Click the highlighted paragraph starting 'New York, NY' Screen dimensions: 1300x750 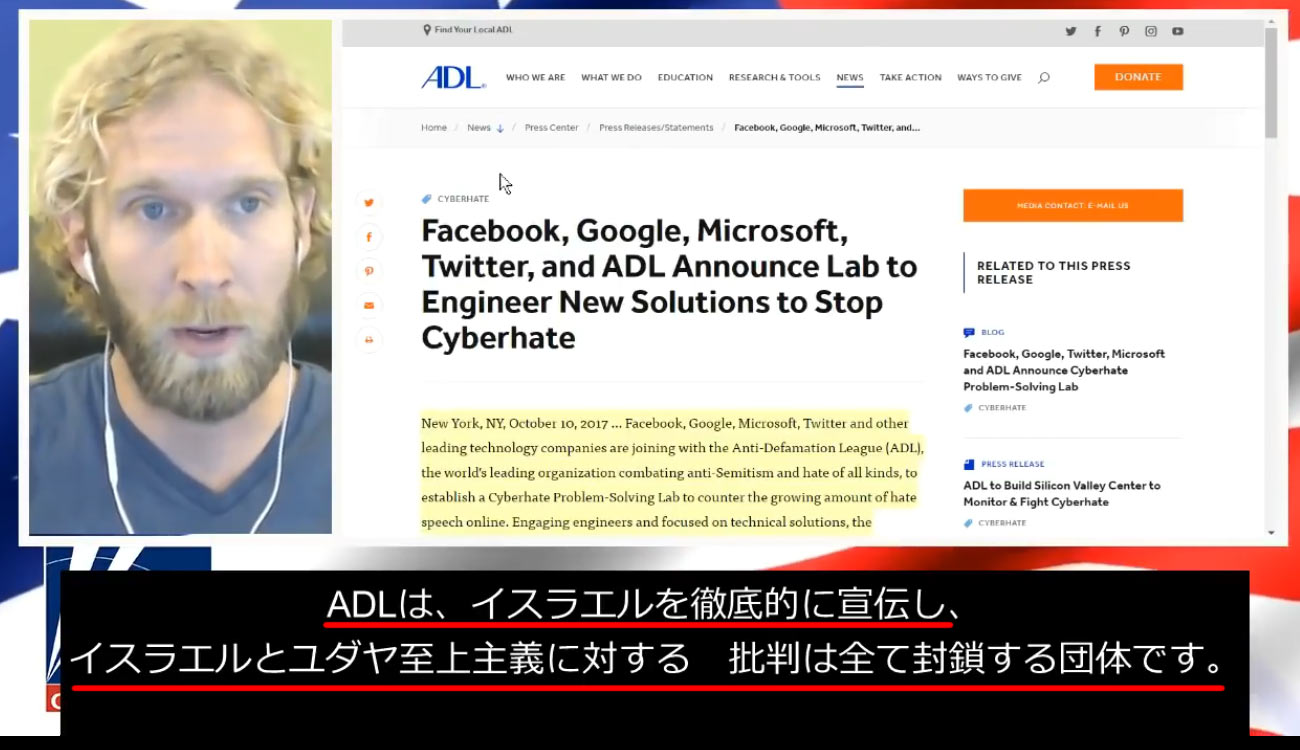click(x=672, y=473)
